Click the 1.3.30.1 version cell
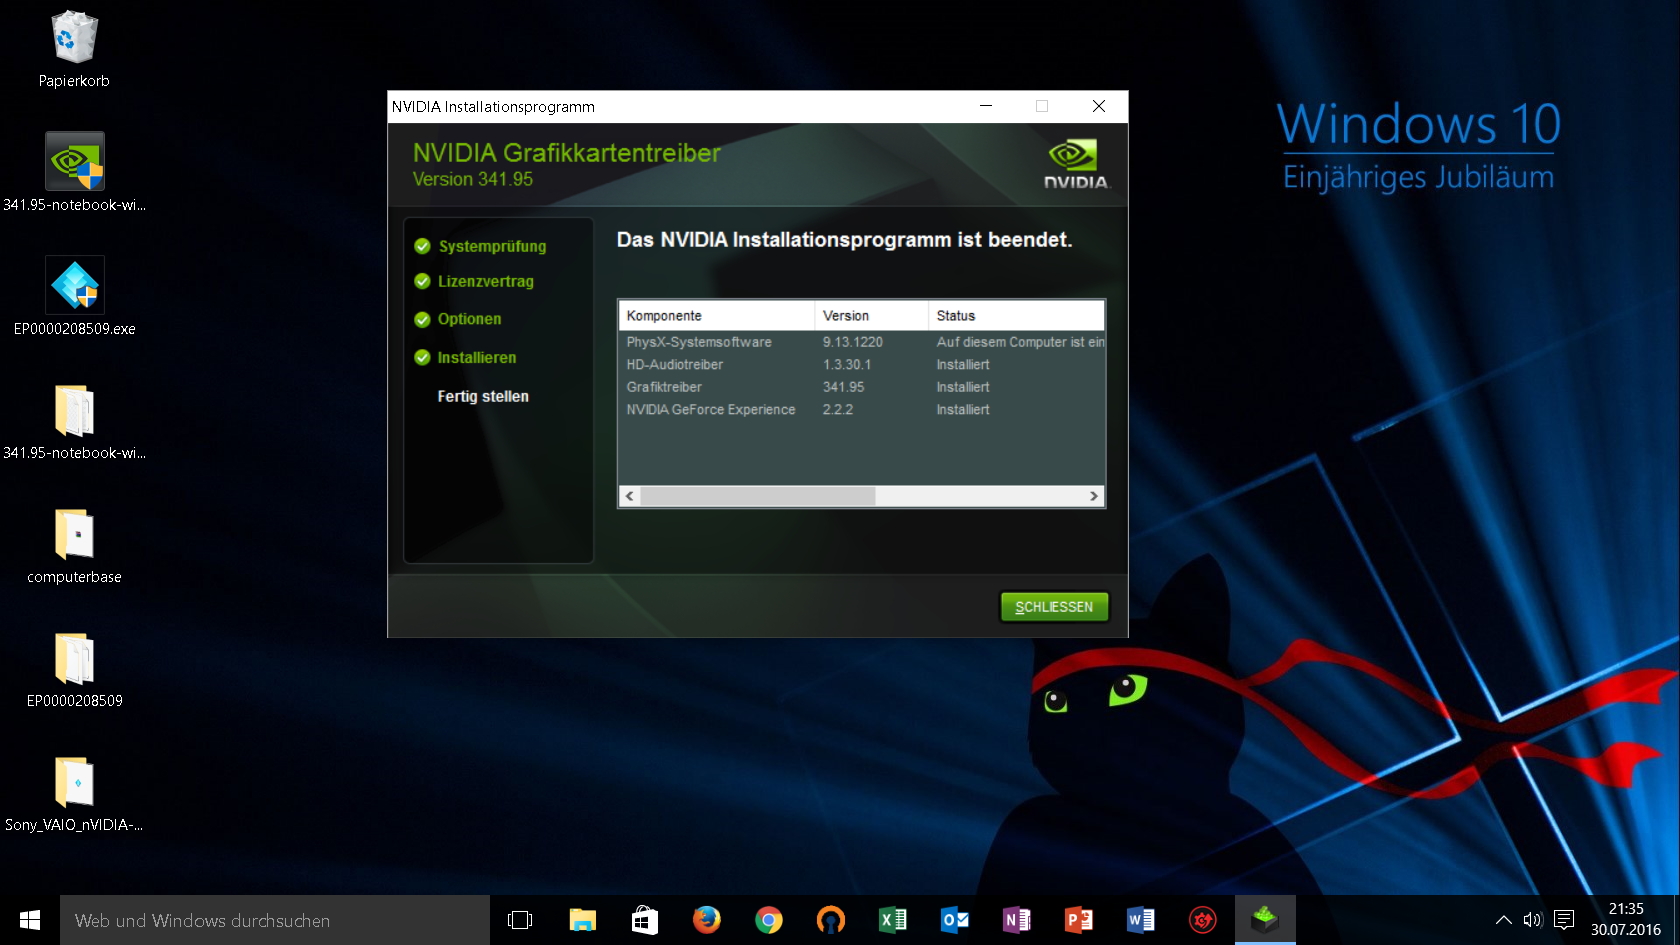 click(847, 365)
